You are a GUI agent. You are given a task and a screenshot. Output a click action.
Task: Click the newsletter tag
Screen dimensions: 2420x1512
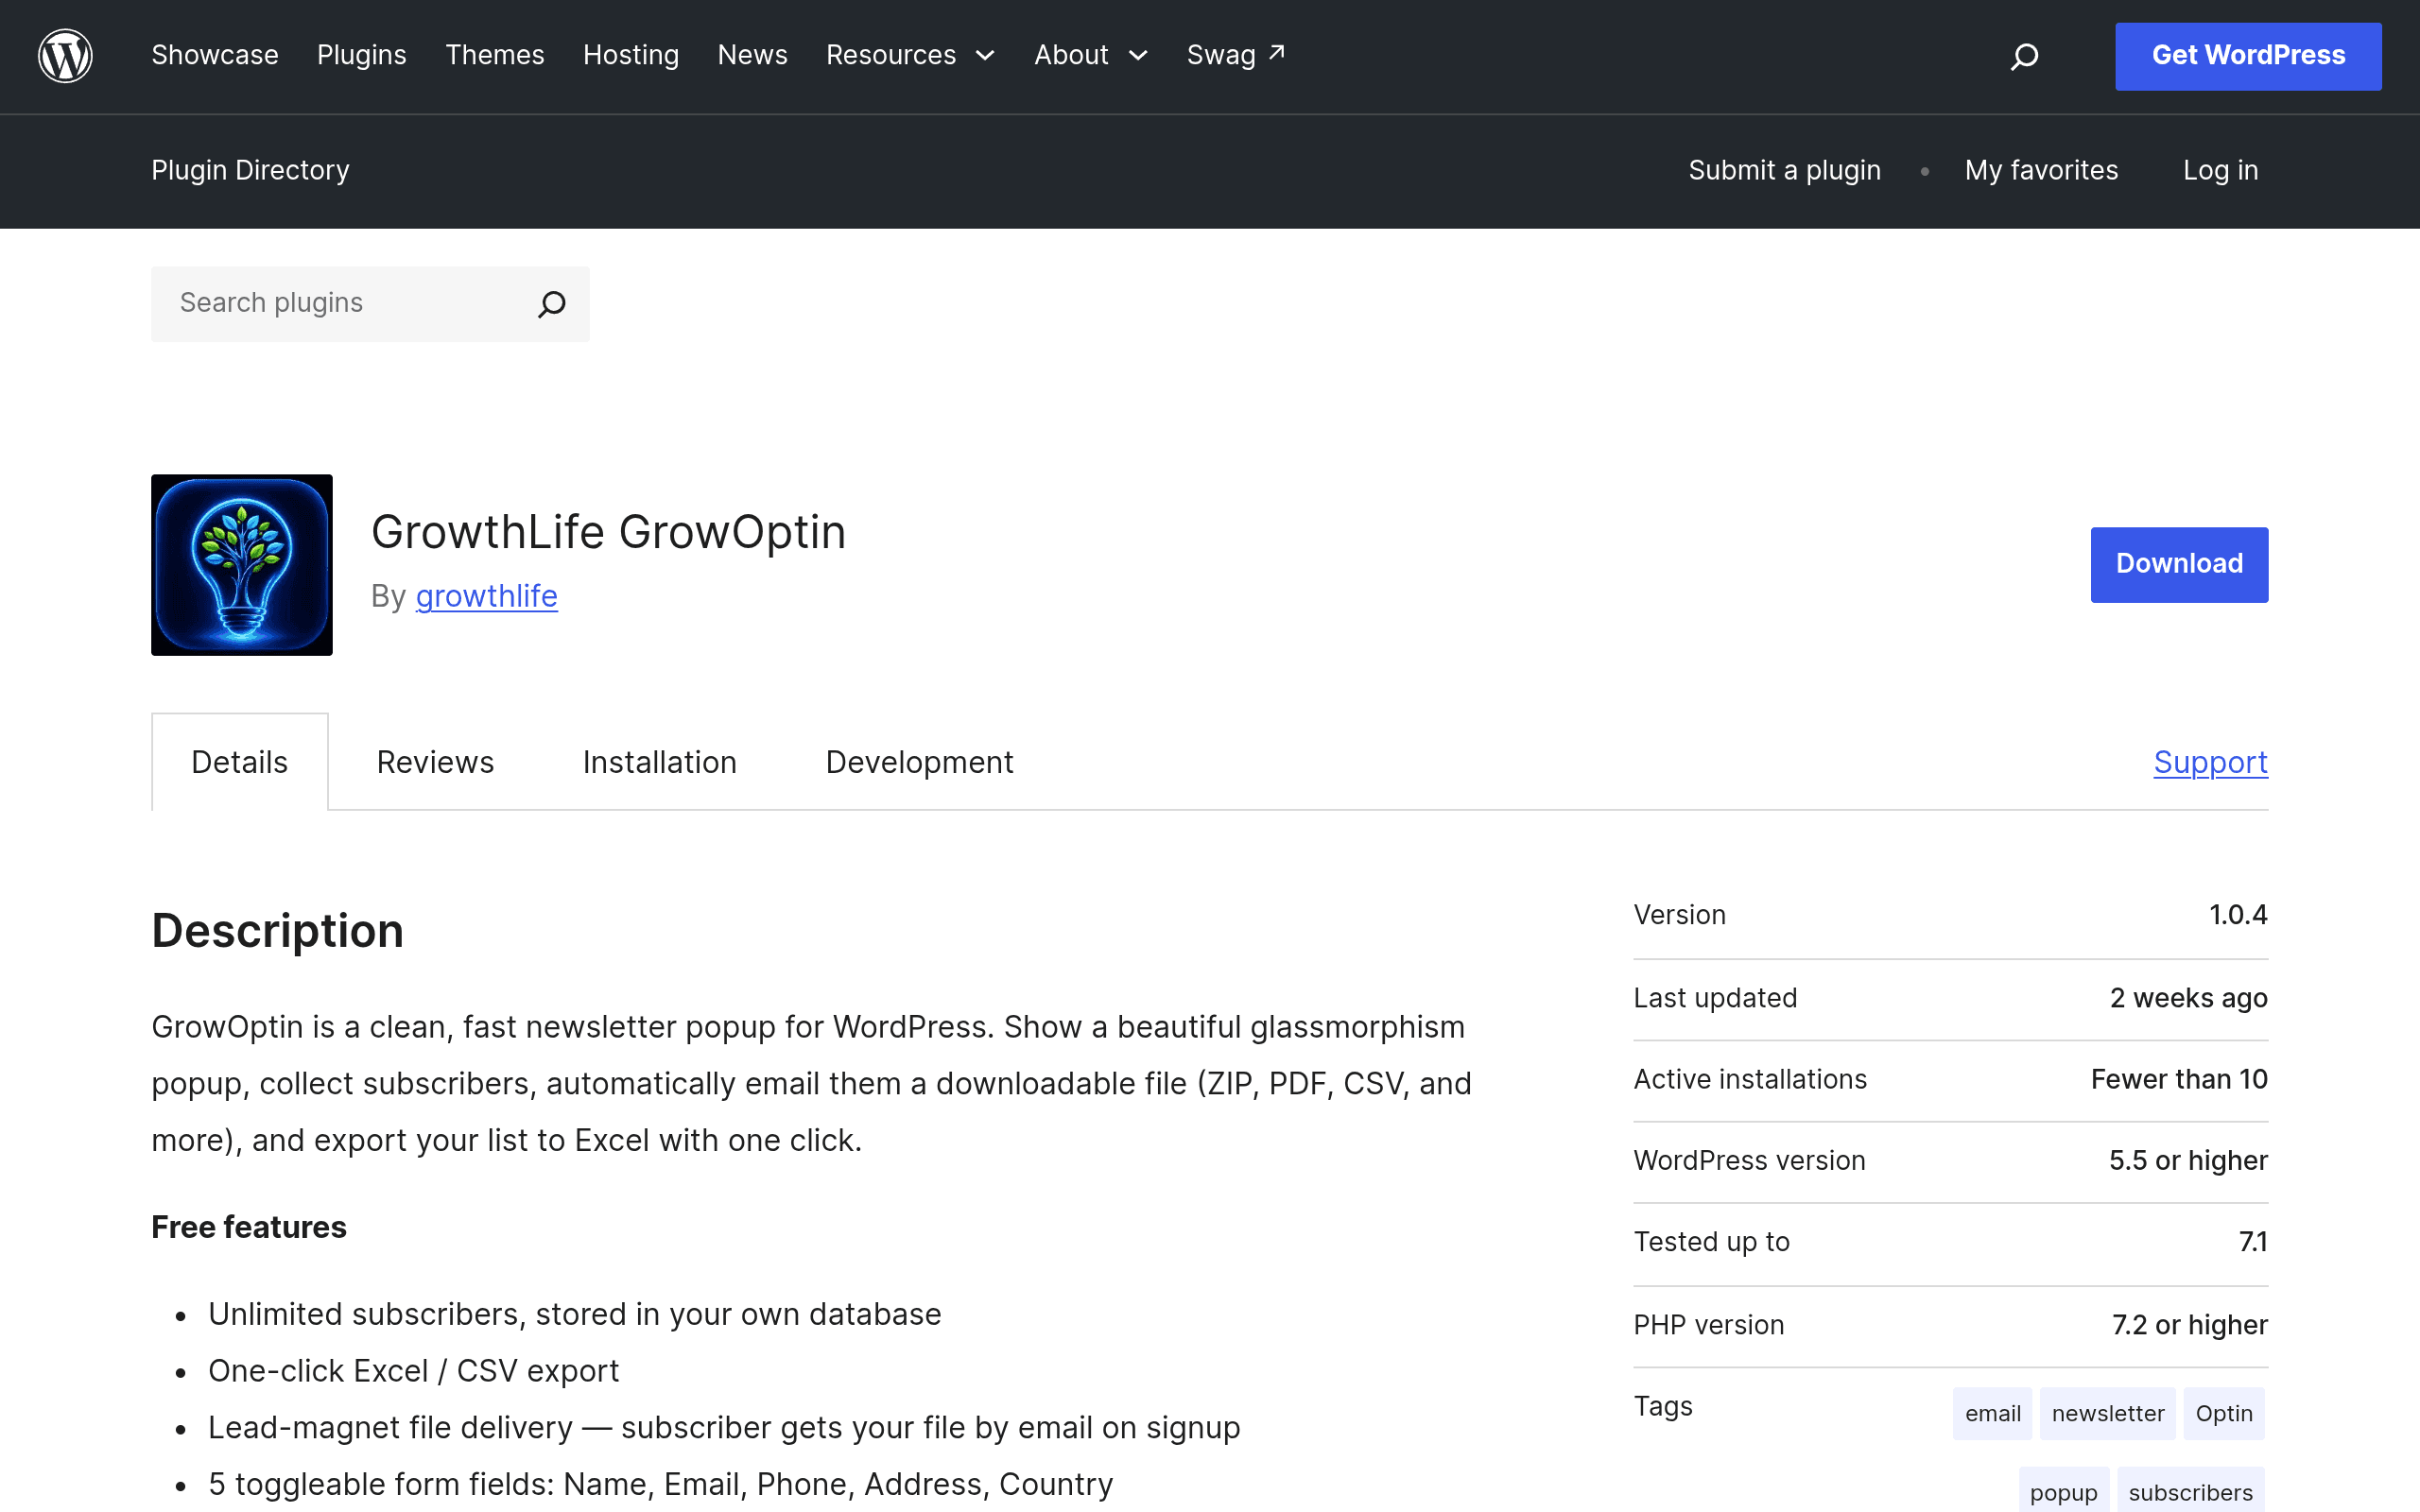[2108, 1413]
